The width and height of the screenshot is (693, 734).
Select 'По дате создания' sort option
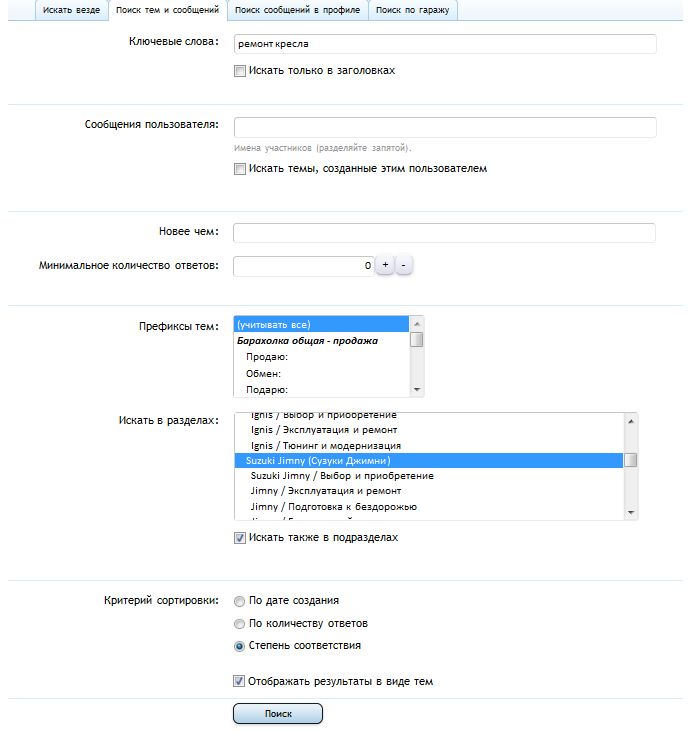point(239,601)
